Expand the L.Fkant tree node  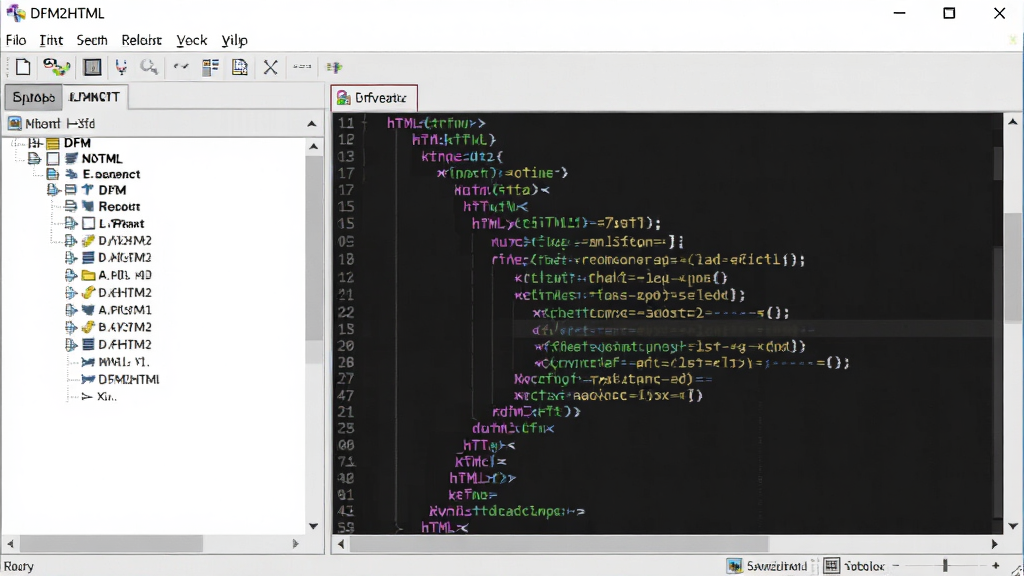[71, 223]
